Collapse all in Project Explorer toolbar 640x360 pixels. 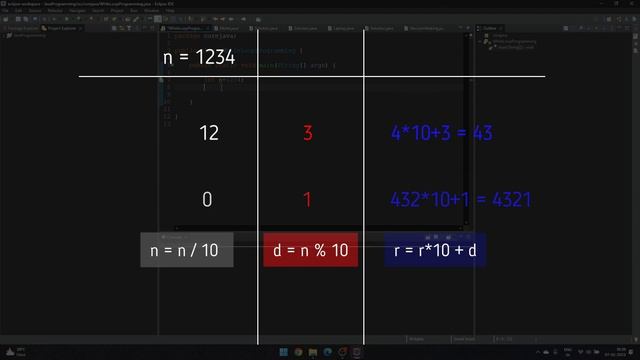tap(114, 28)
